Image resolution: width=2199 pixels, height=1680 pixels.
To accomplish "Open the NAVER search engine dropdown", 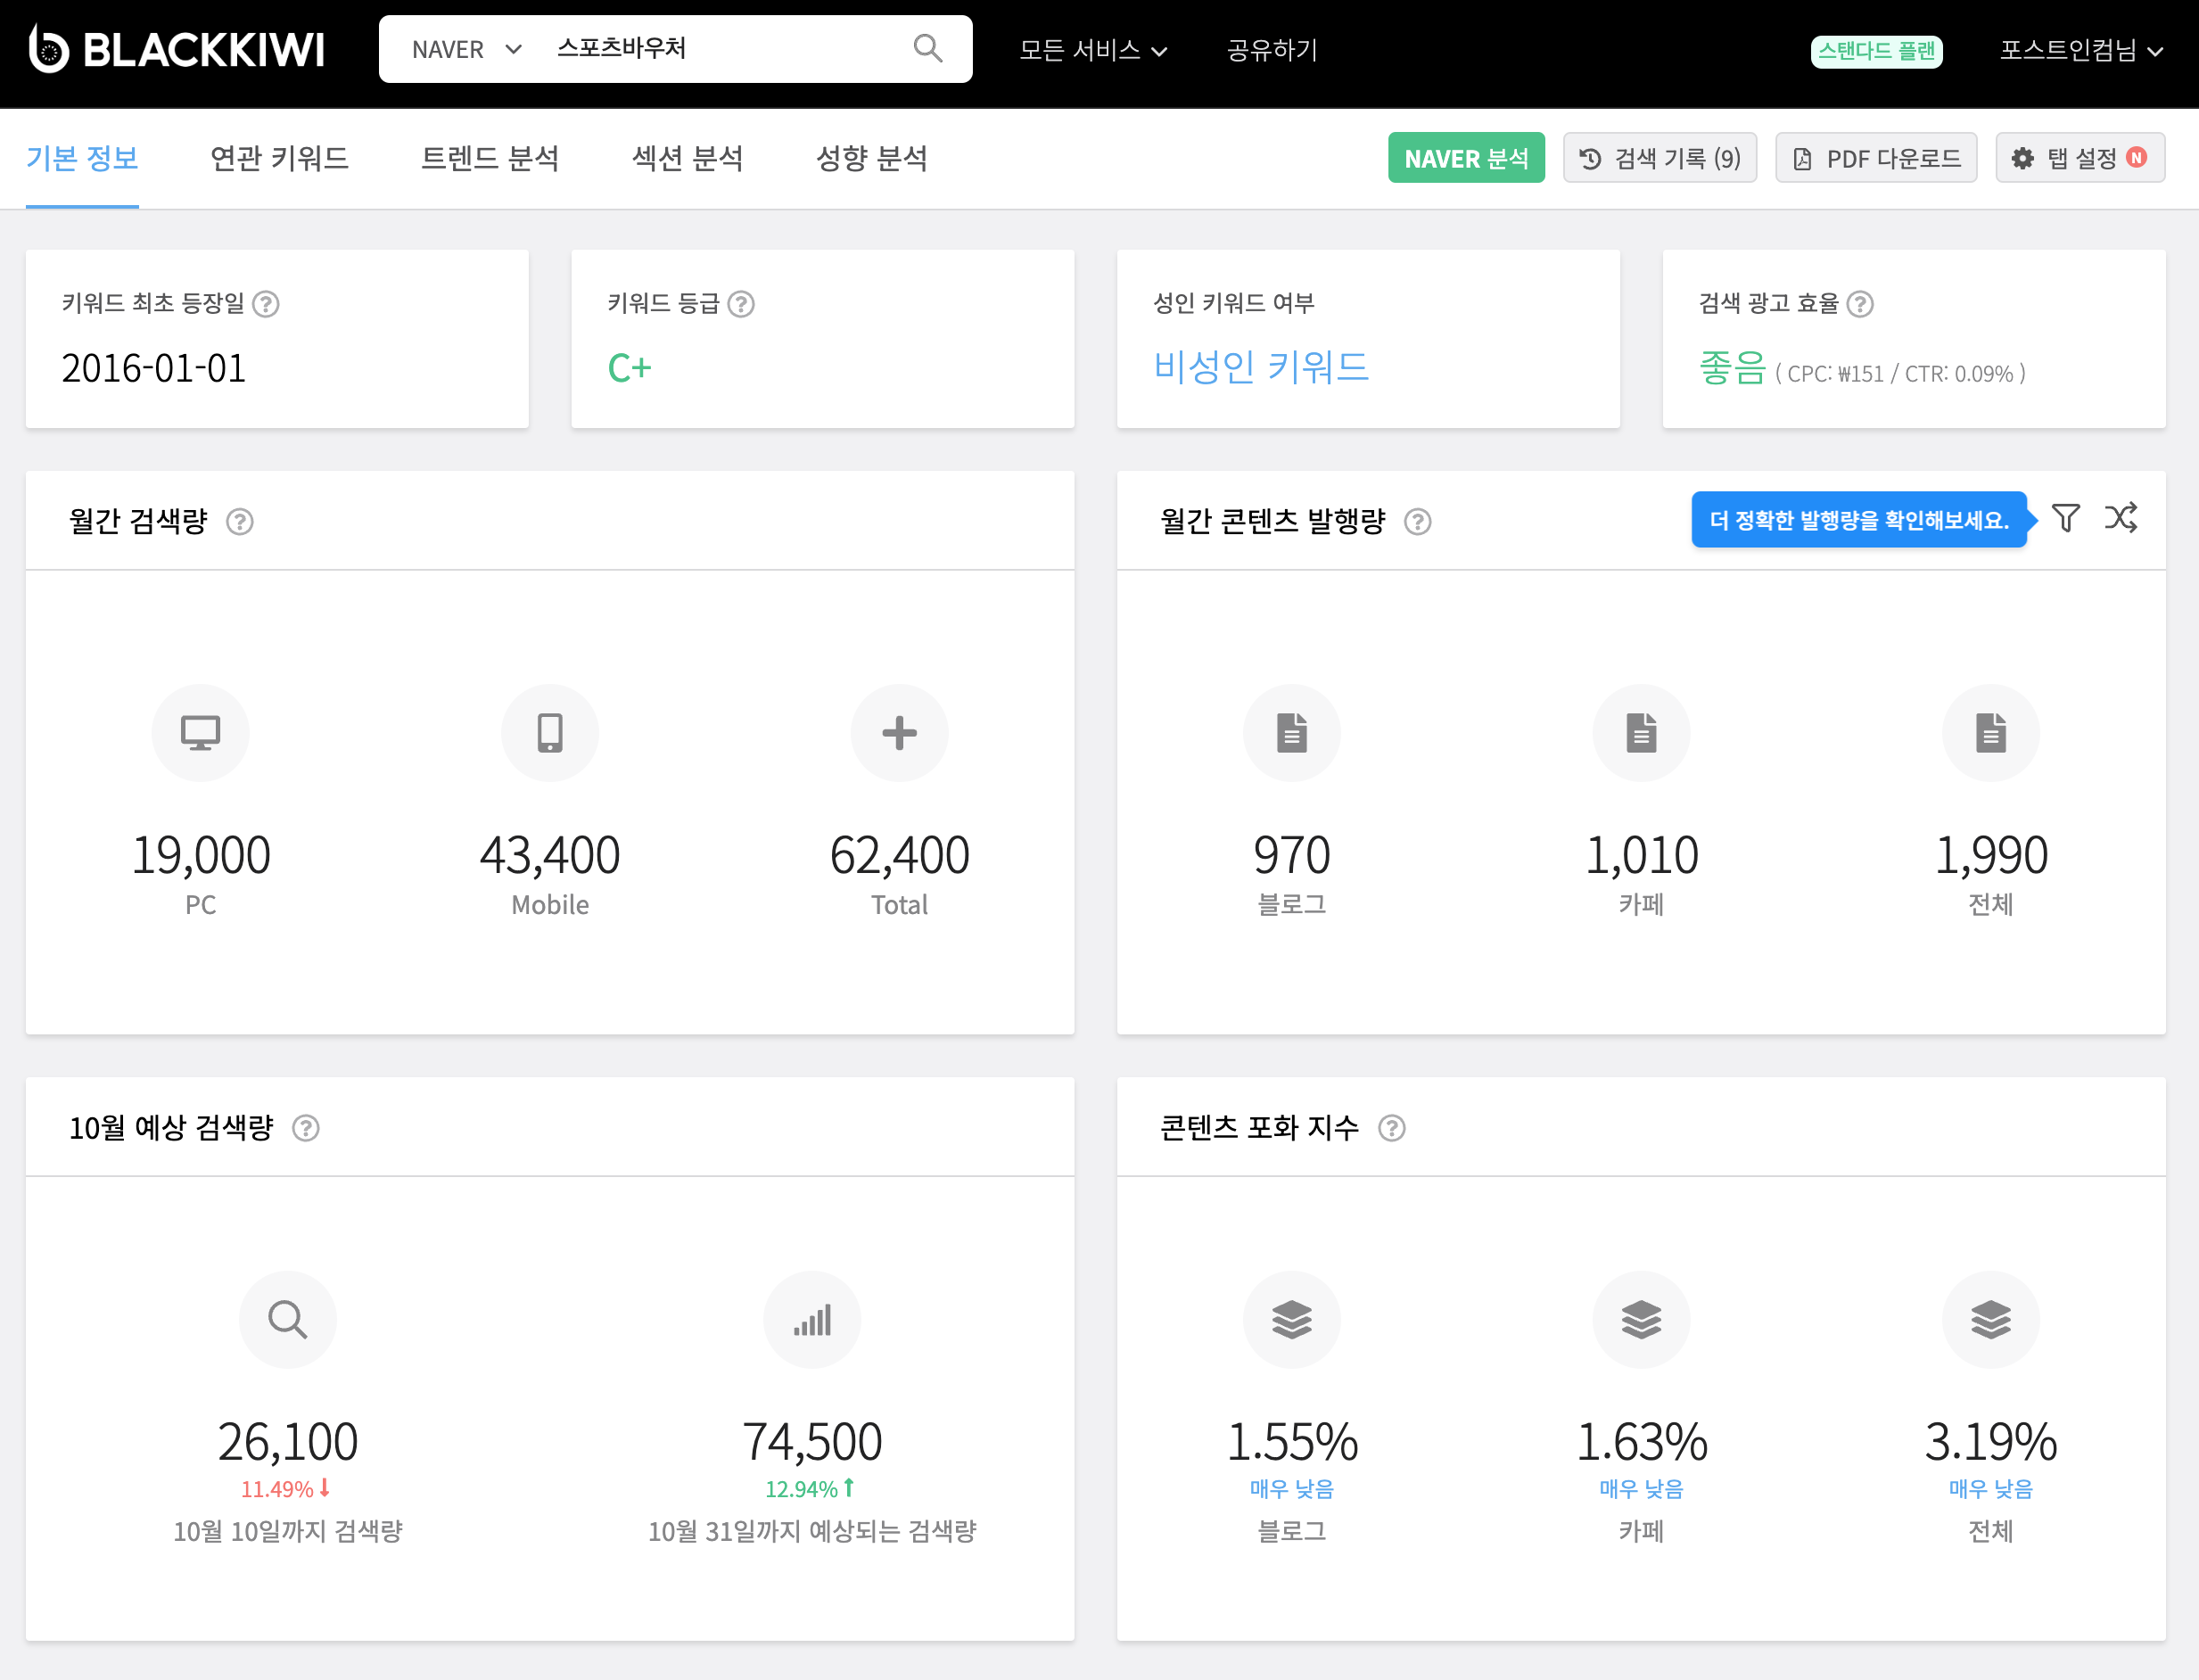I will (466, 49).
